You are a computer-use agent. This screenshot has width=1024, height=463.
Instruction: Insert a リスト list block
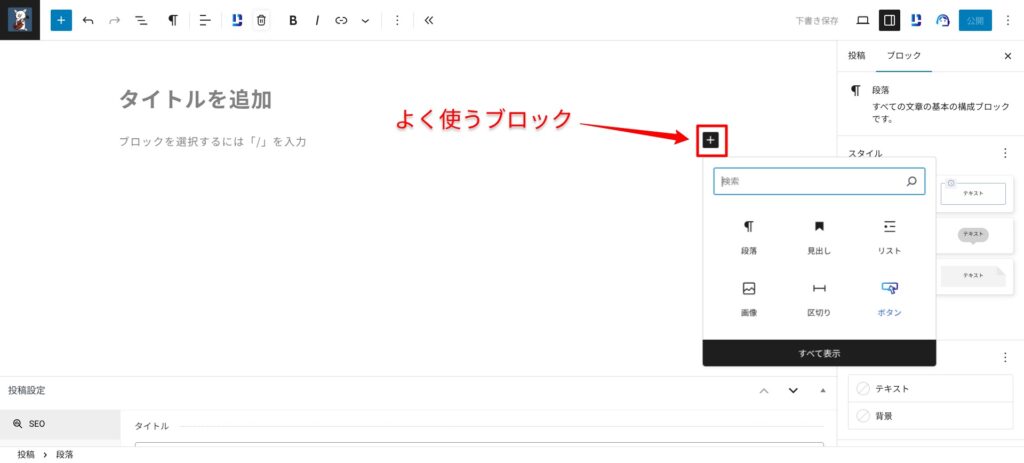[889, 238]
